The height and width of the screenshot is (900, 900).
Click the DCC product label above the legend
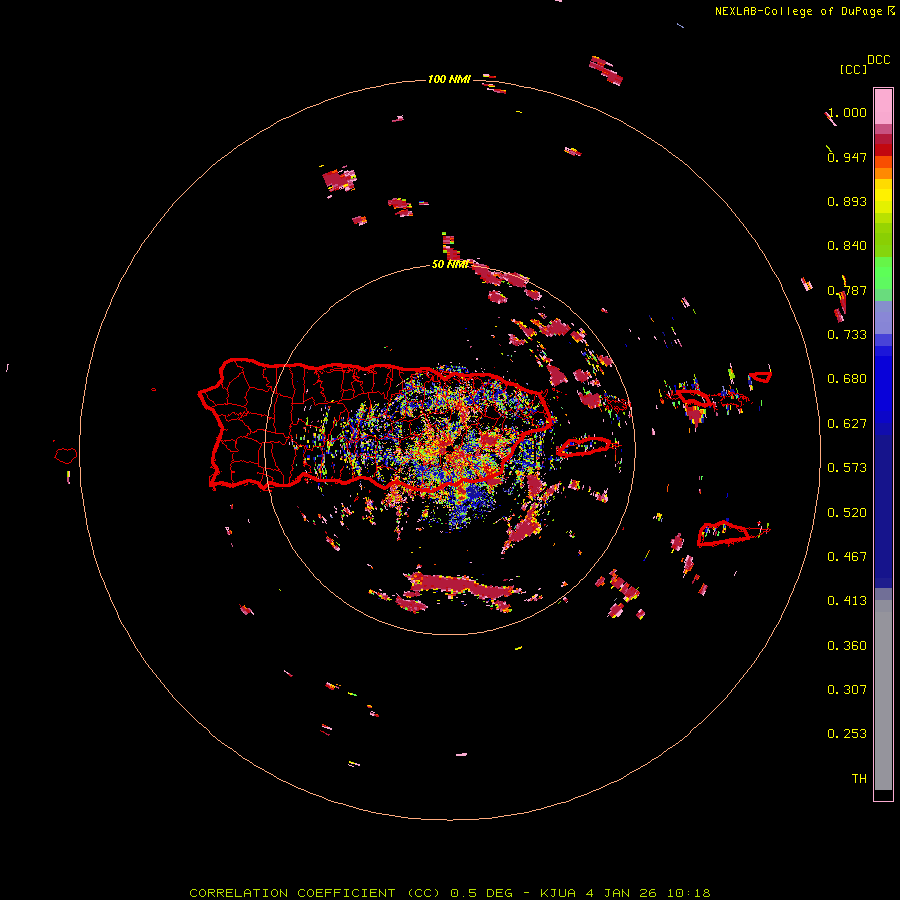pos(879,60)
